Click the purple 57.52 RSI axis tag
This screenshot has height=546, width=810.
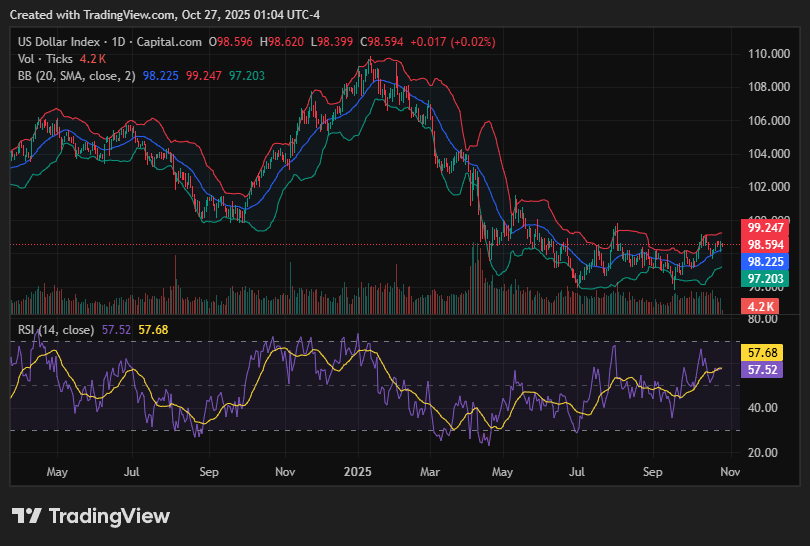pyautogui.click(x=765, y=369)
